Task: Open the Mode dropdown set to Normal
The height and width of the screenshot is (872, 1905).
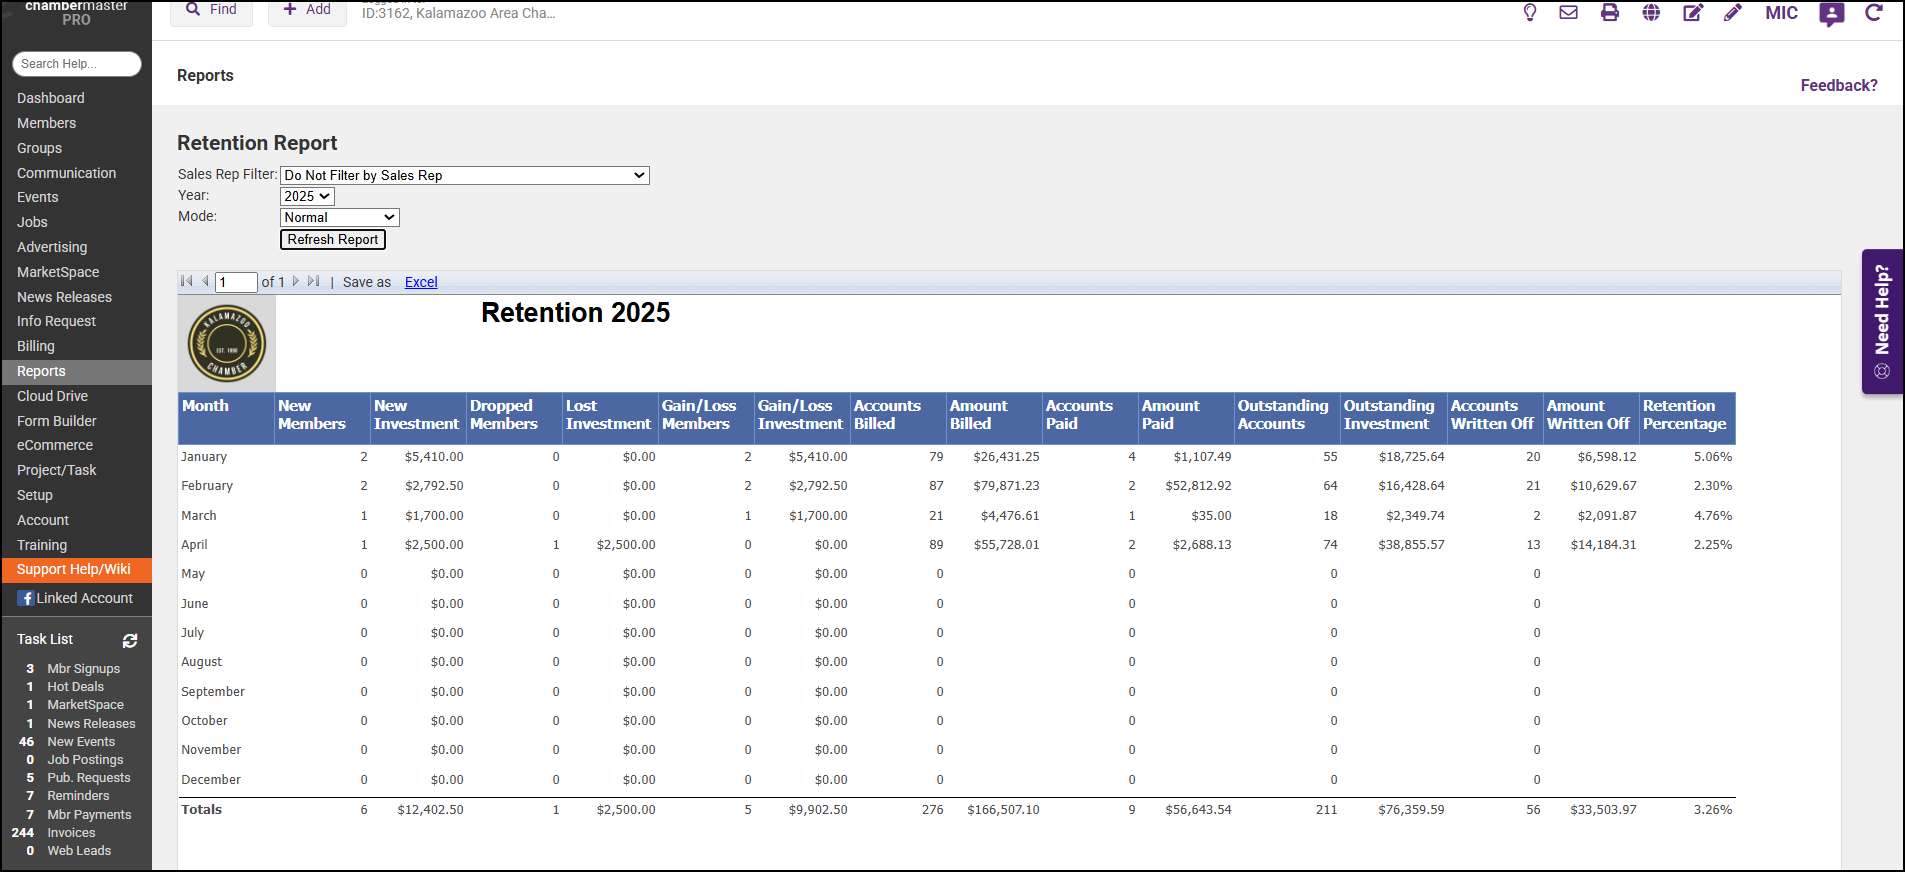Action: pyautogui.click(x=339, y=218)
